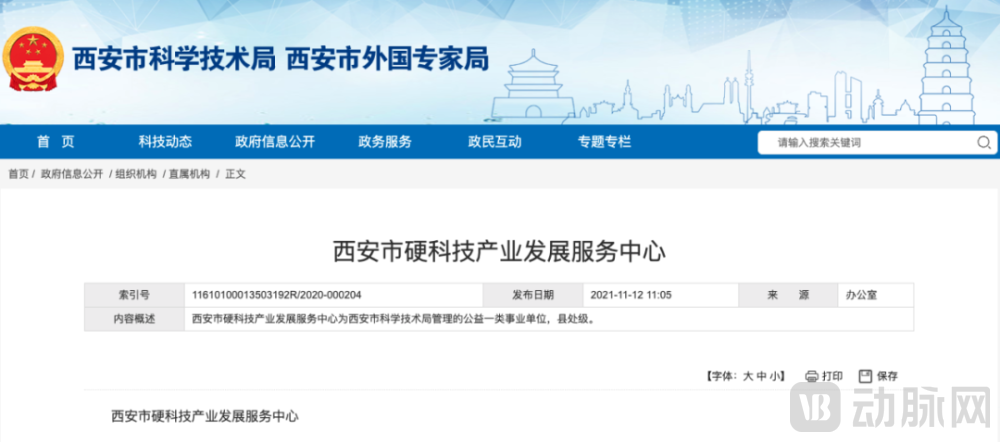Navigate to 组织机构 via breadcrumb
Image resolution: width=1000 pixels, height=442 pixels.
point(136,174)
